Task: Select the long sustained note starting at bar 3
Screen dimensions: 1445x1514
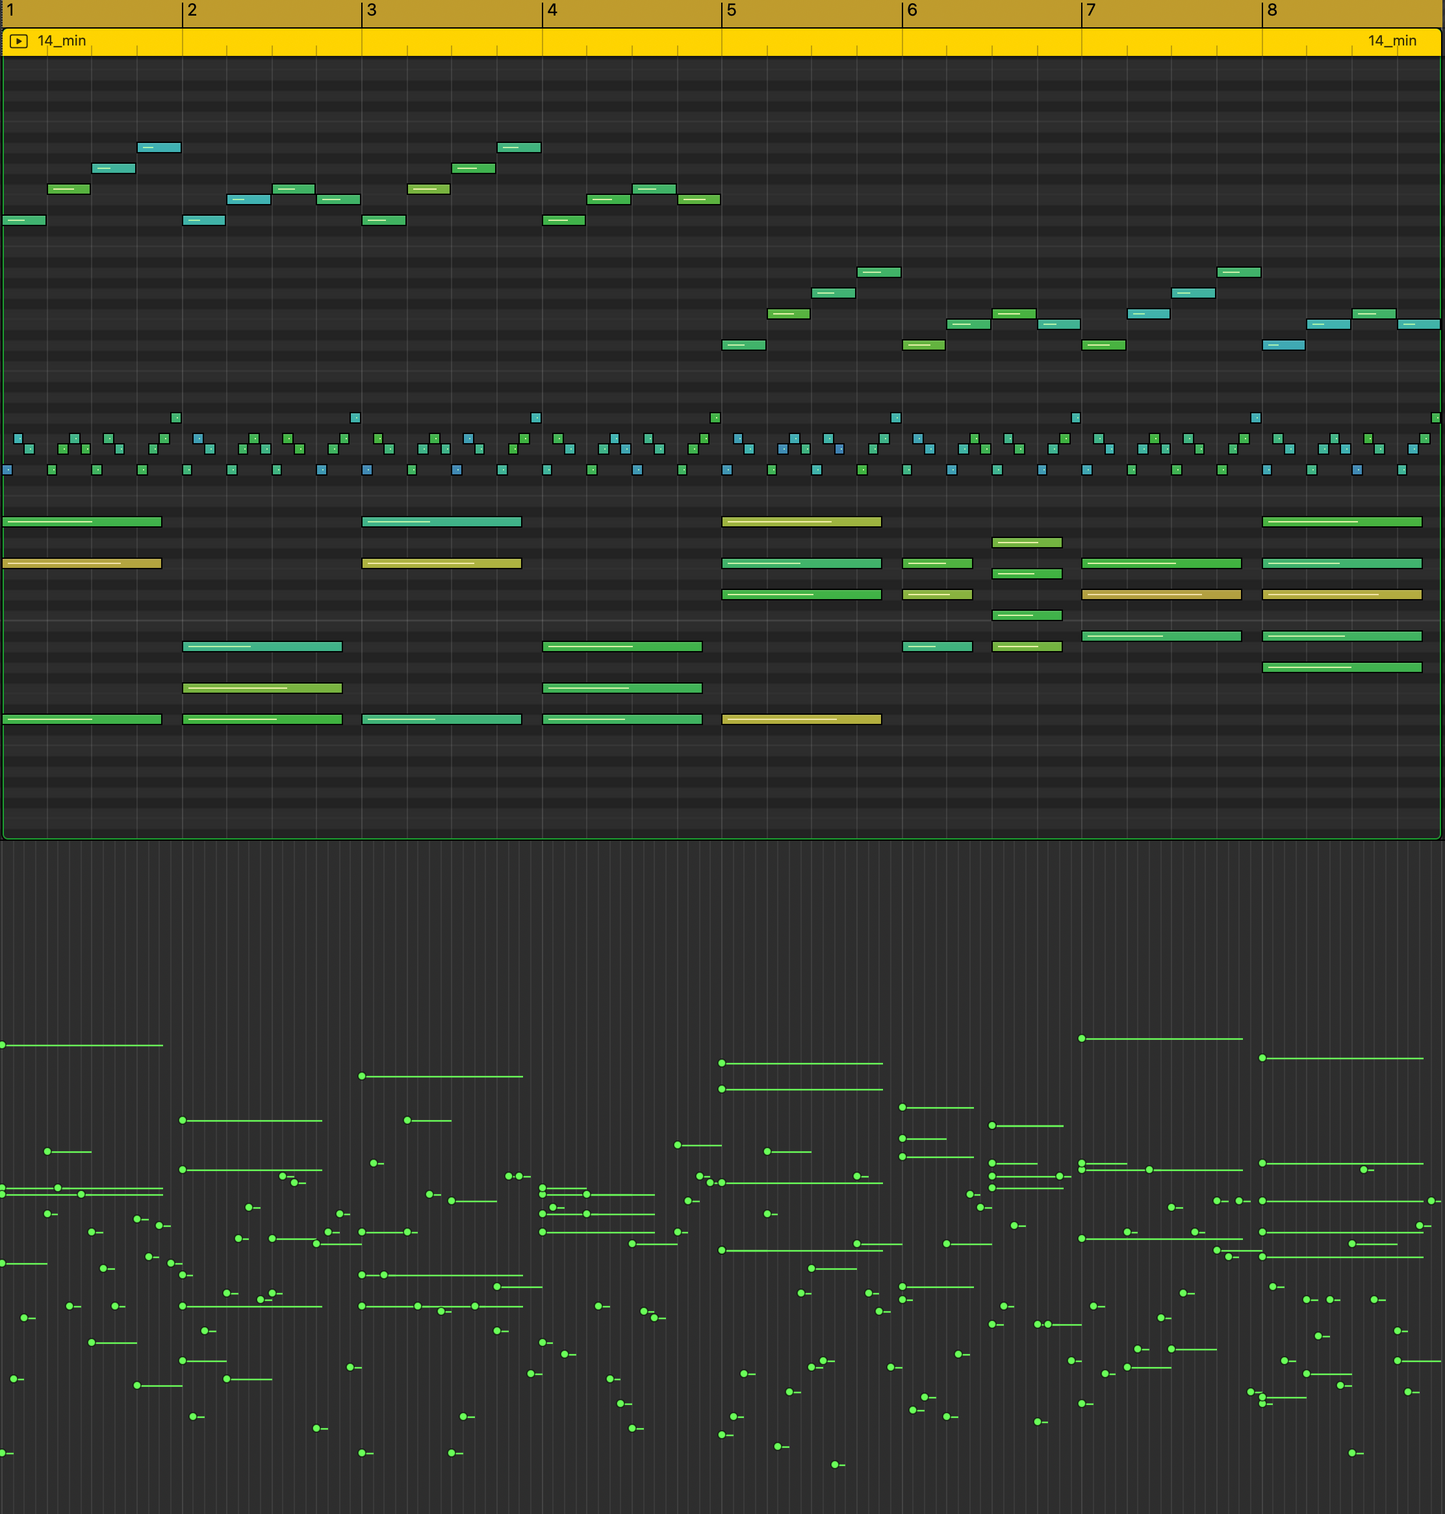Action: [440, 521]
